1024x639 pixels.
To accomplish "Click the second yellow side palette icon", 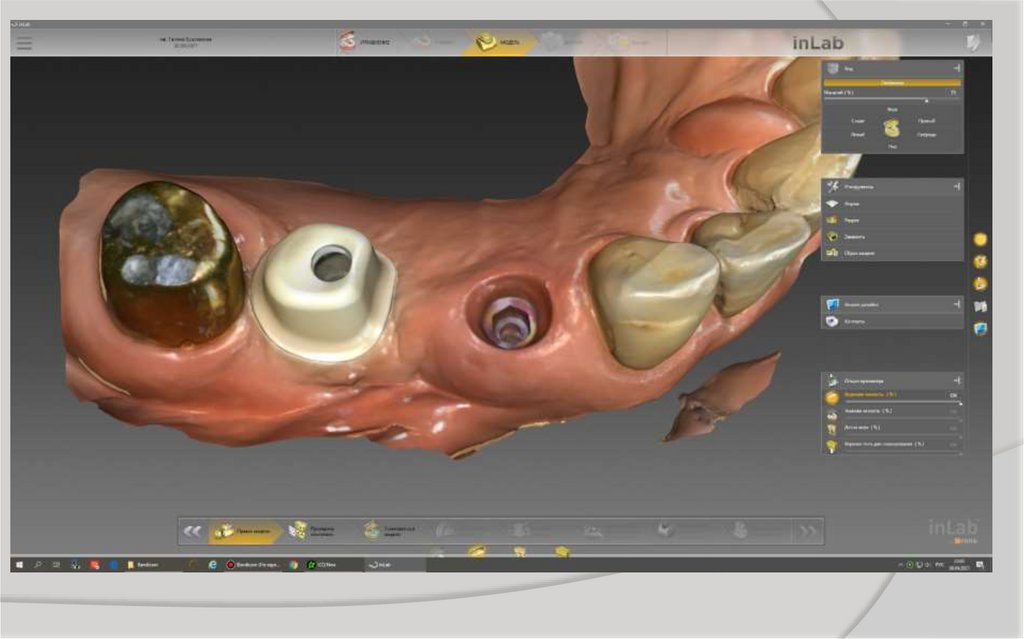I will tap(980, 262).
